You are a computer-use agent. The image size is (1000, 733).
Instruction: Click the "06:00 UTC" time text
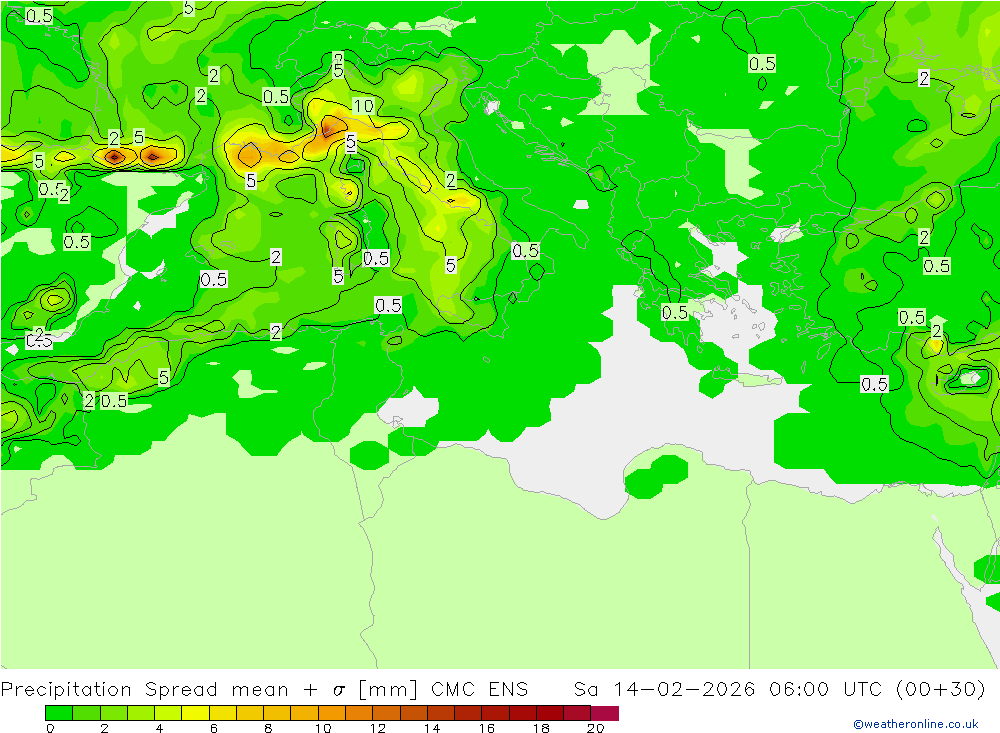(825, 690)
